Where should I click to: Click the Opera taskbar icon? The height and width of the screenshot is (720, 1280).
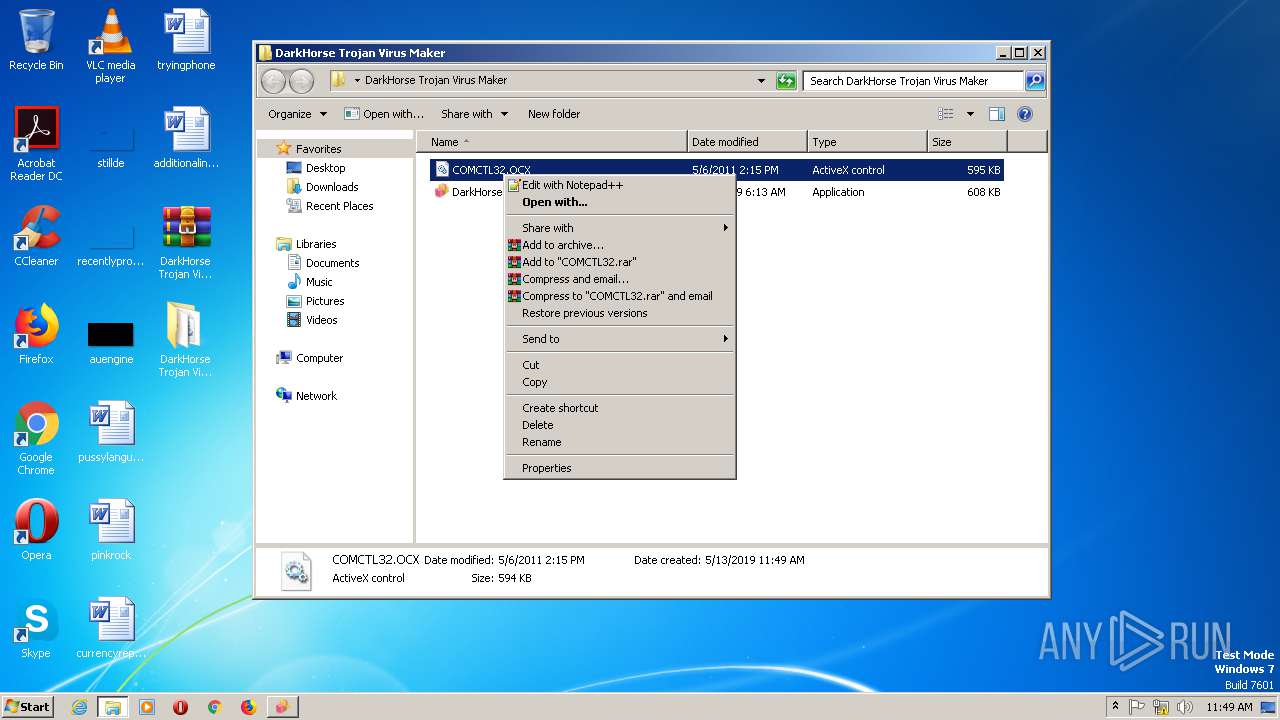point(181,707)
